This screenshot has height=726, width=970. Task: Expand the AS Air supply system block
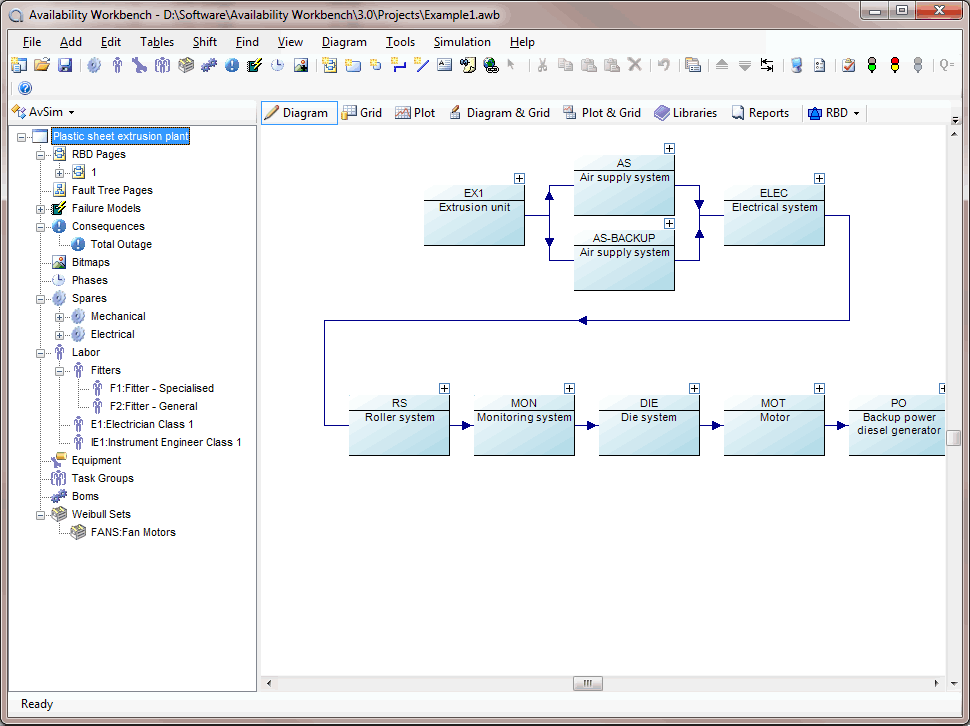669,147
